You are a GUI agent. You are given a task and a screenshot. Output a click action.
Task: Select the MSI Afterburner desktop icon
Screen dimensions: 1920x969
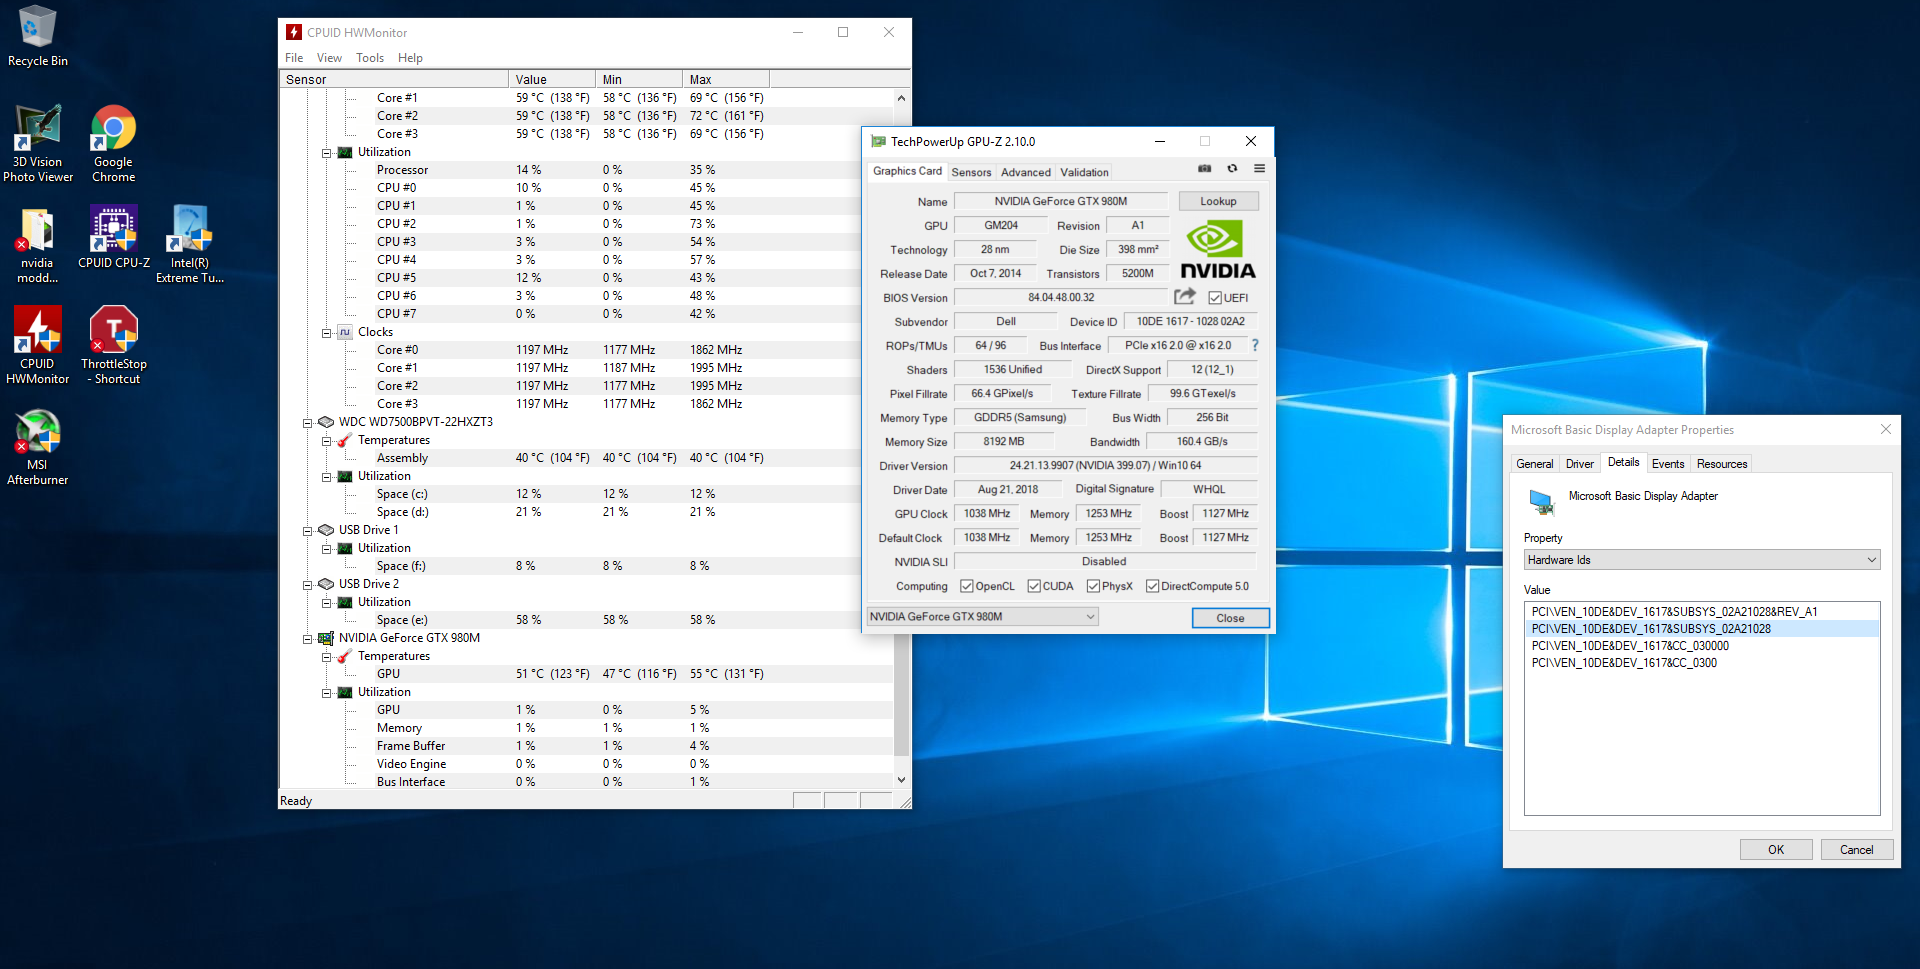pos(38,447)
